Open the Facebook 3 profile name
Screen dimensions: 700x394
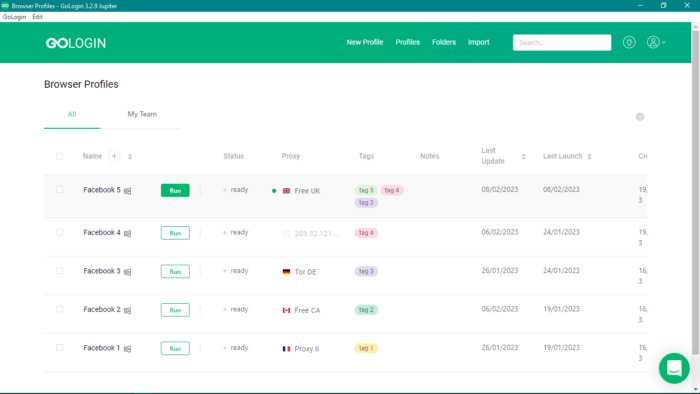pyautogui.click(x=102, y=271)
